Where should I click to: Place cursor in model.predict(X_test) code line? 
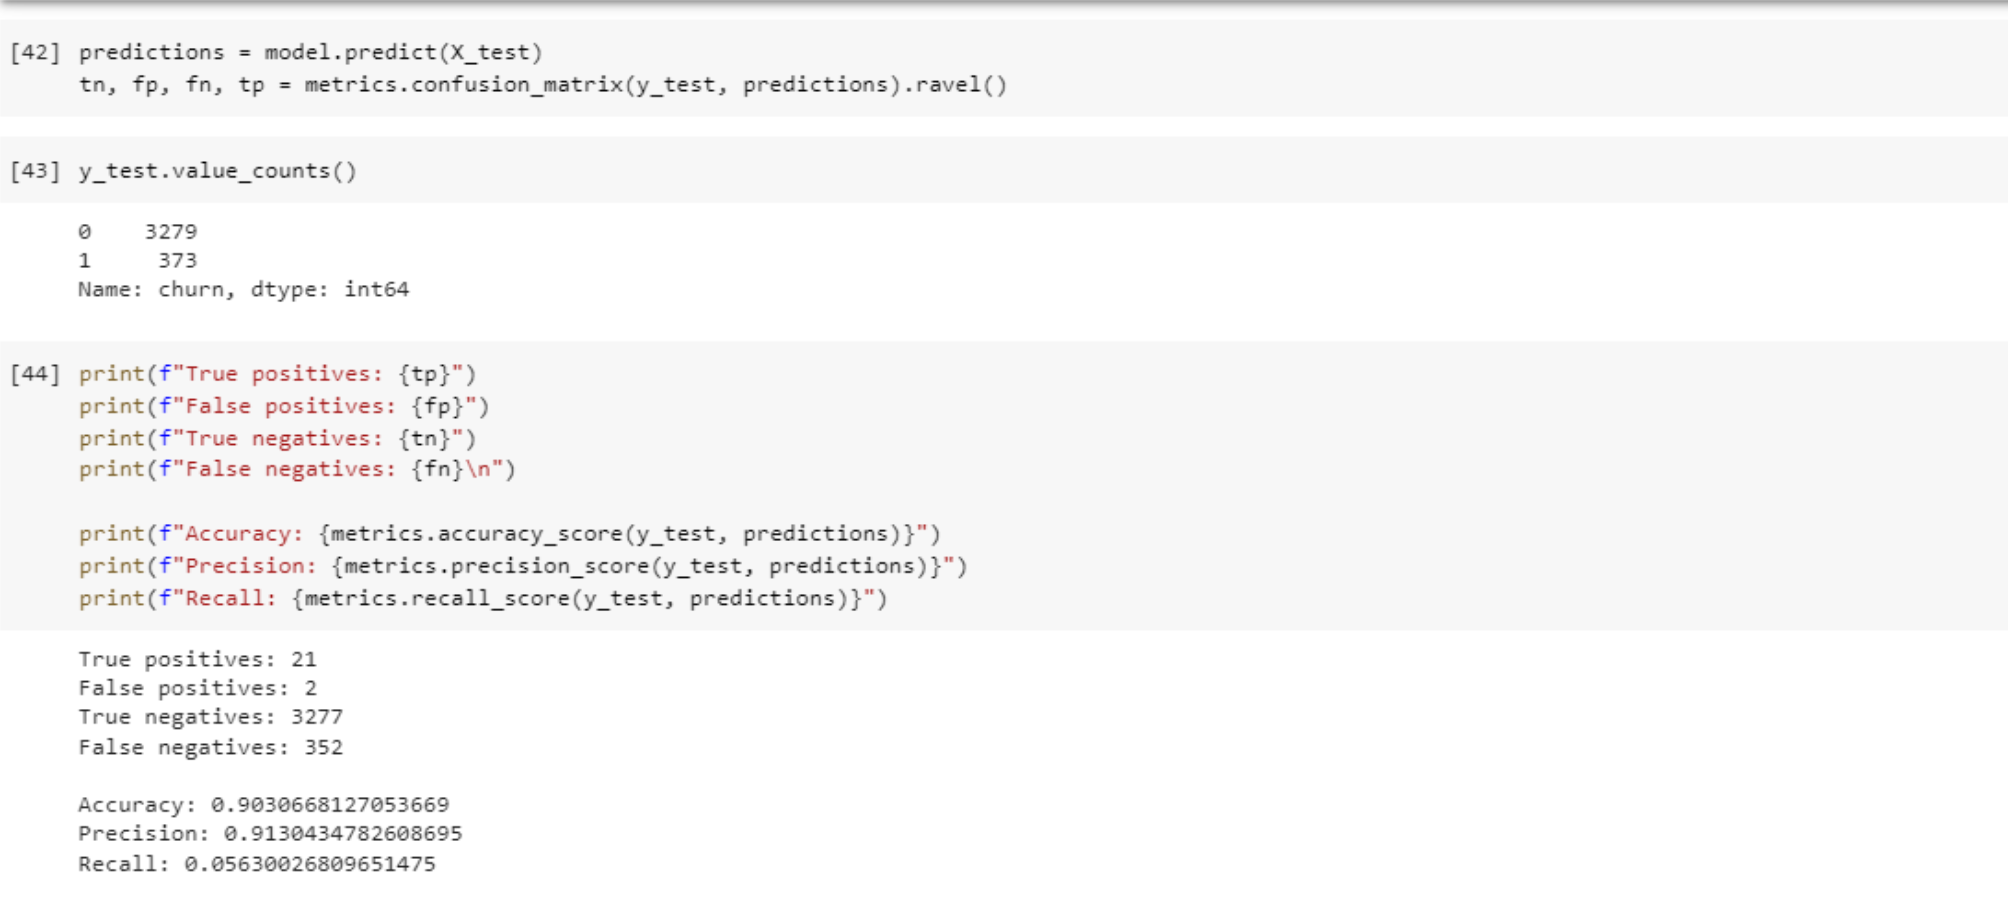pos(310,52)
